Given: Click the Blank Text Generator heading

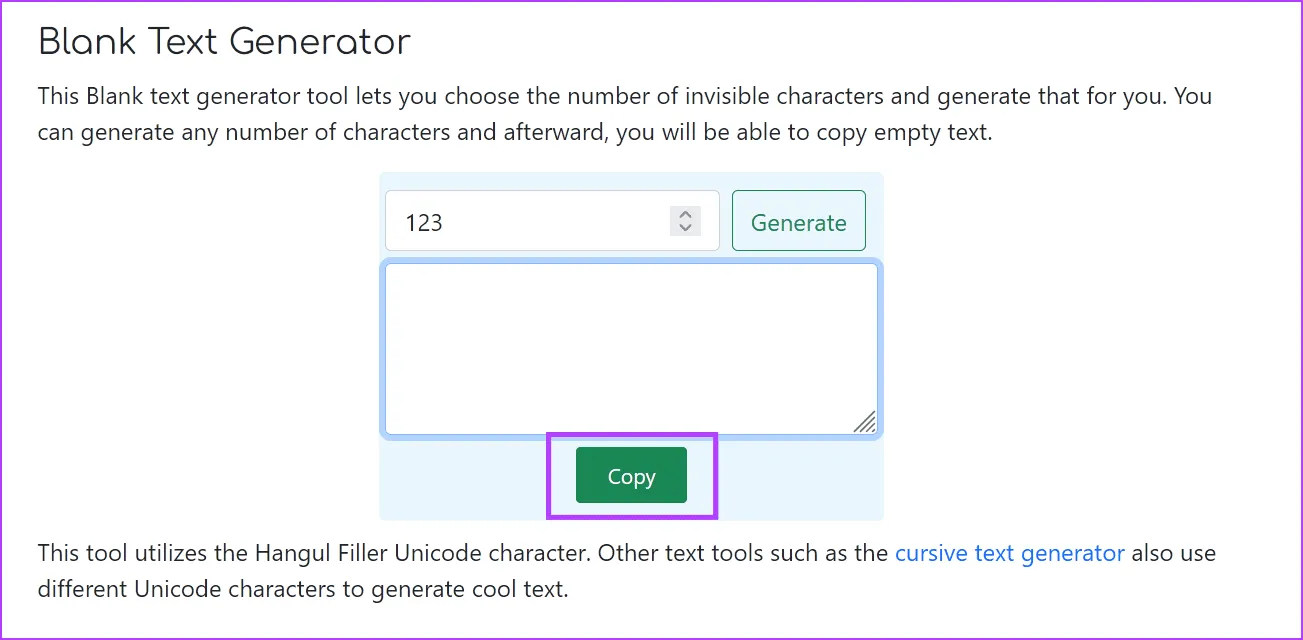Looking at the screenshot, I should coord(224,42).
